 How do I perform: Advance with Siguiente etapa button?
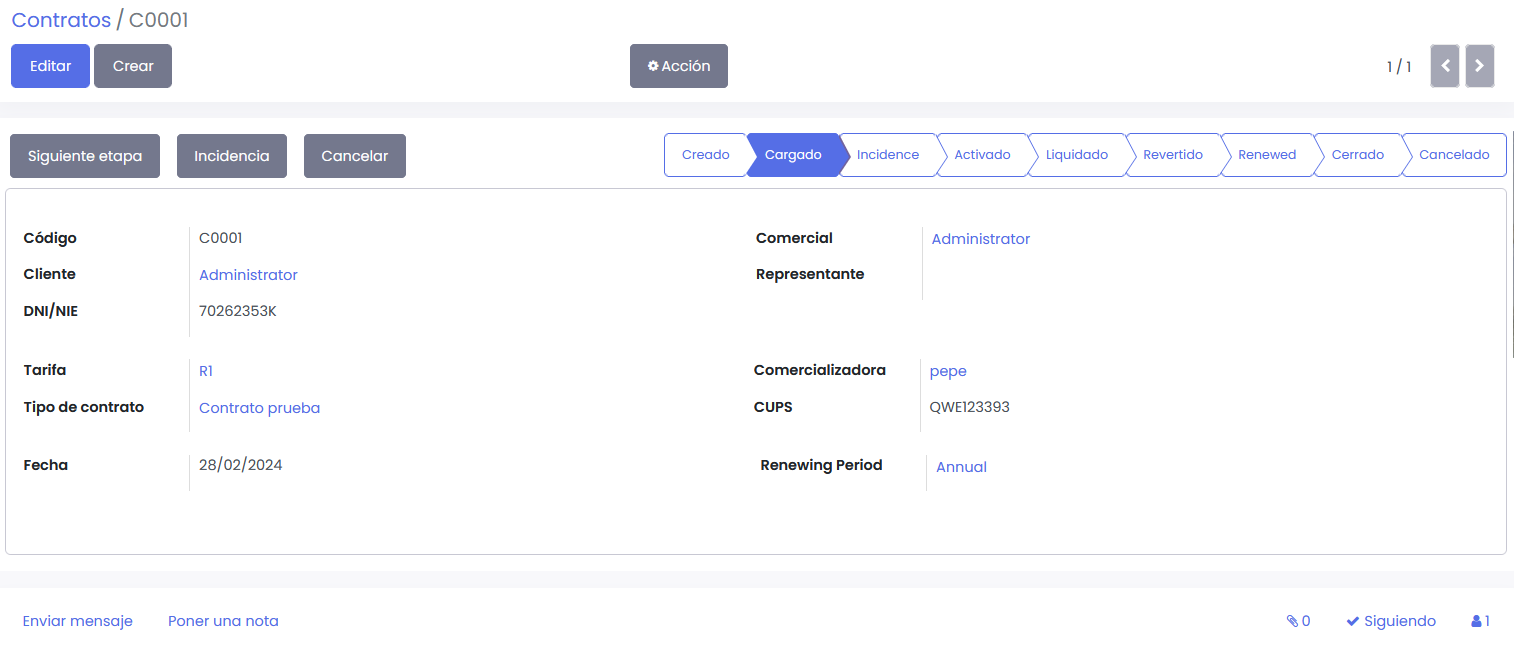85,156
